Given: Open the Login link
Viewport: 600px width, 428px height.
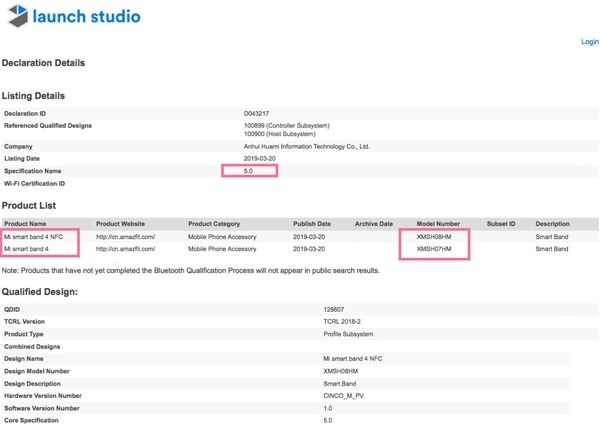Looking at the screenshot, I should click(x=589, y=42).
